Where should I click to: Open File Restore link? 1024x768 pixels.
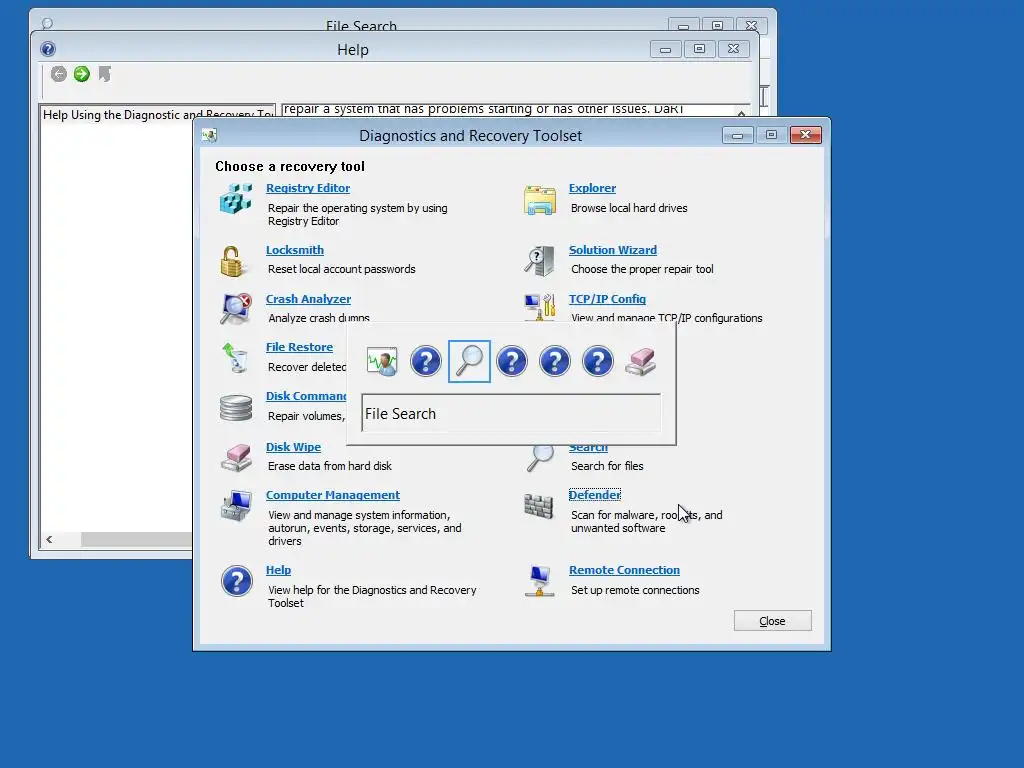[299, 347]
